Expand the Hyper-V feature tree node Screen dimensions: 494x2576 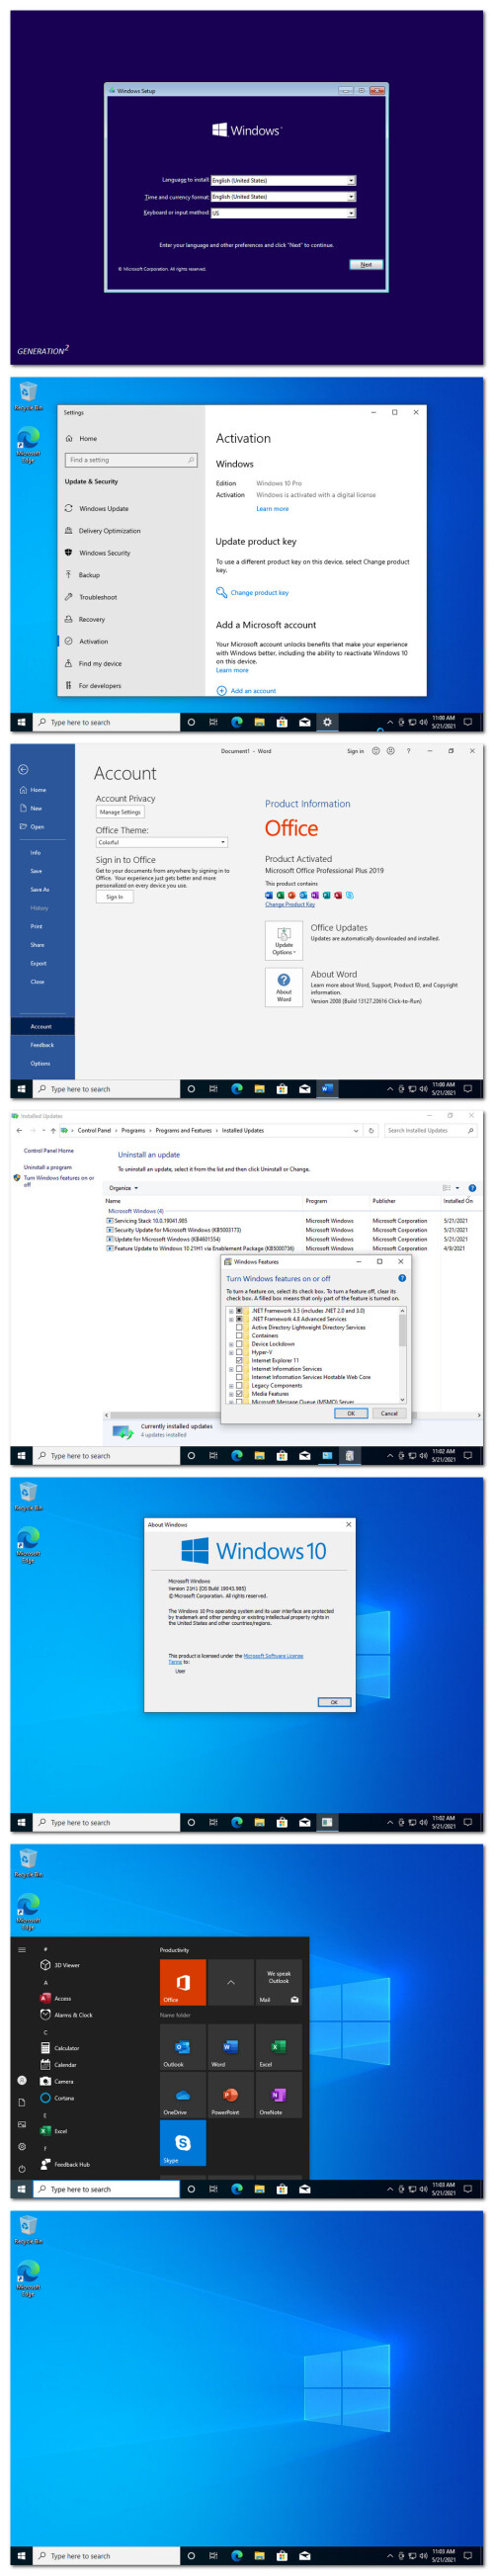pyautogui.click(x=231, y=1352)
